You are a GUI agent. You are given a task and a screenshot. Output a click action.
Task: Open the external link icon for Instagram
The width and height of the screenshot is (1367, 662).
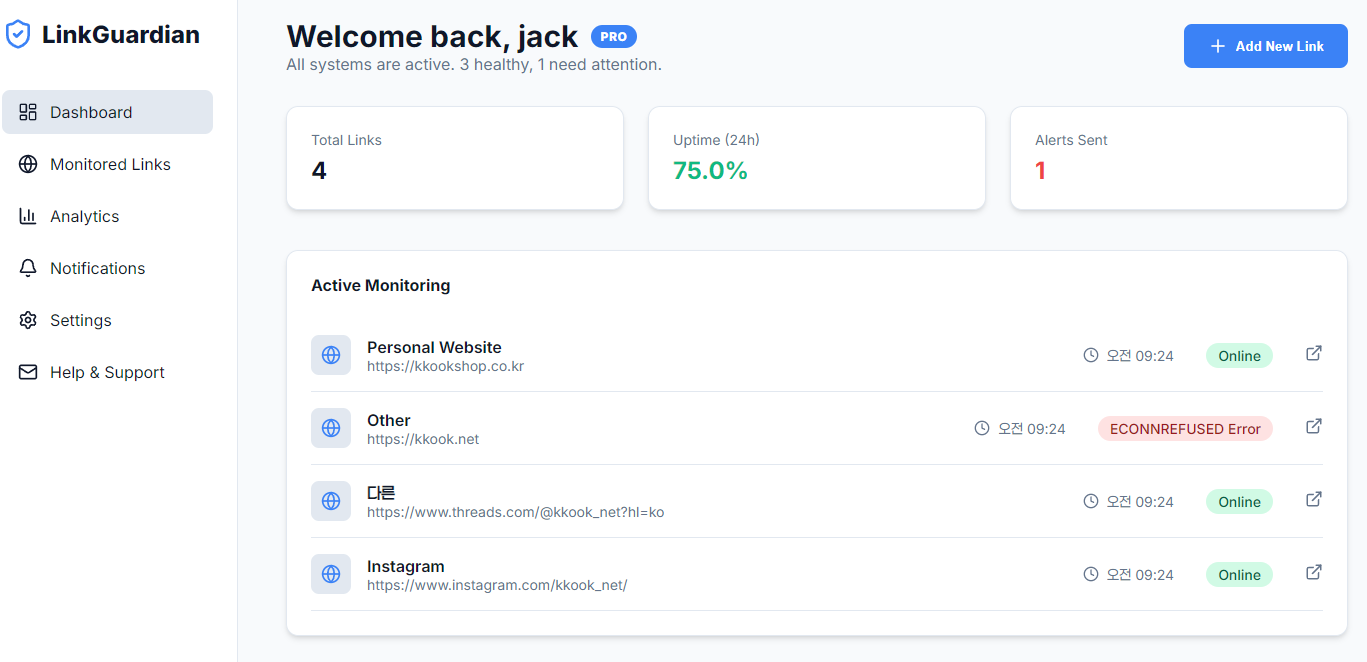1313,572
